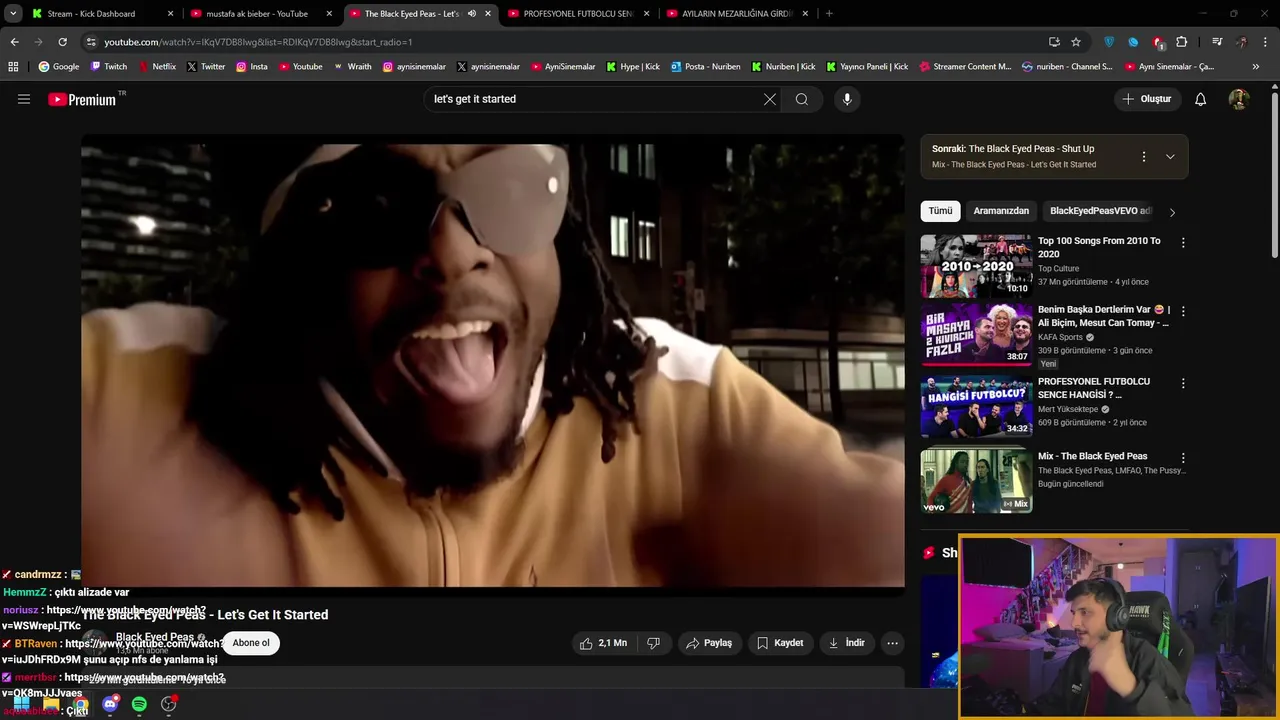Open the YouTube account avatar menu
The image size is (1280, 720).
pyautogui.click(x=1239, y=99)
